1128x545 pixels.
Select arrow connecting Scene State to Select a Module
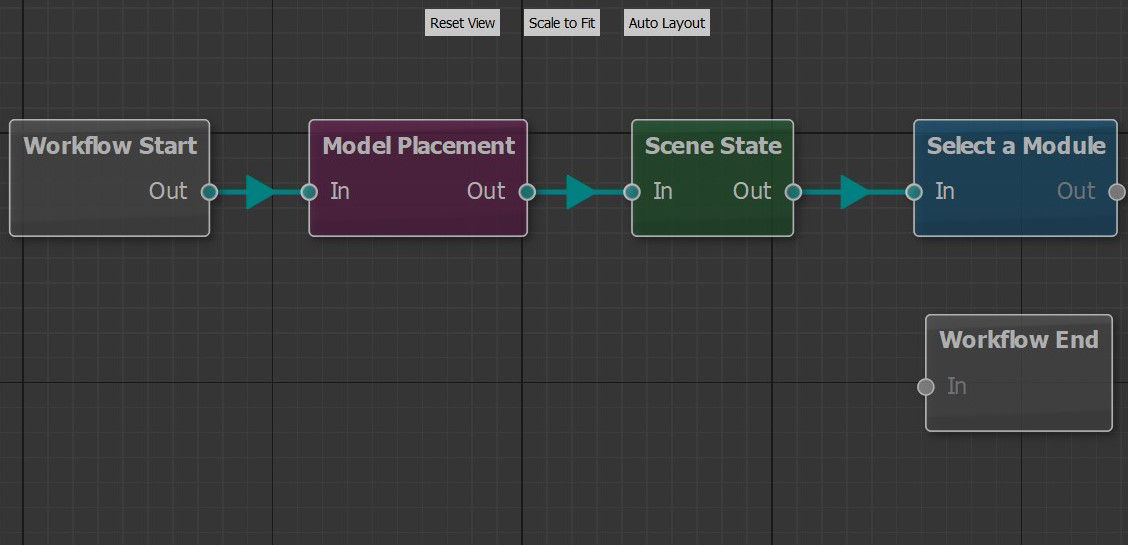click(855, 192)
